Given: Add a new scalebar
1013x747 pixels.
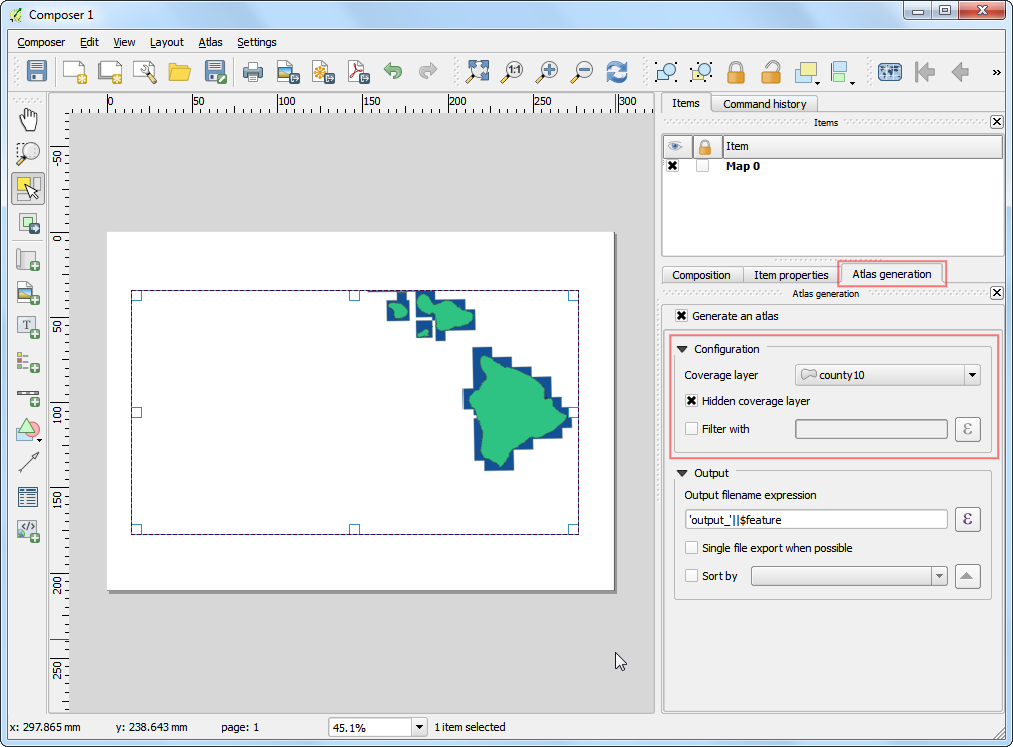Looking at the screenshot, I should tap(28, 396).
